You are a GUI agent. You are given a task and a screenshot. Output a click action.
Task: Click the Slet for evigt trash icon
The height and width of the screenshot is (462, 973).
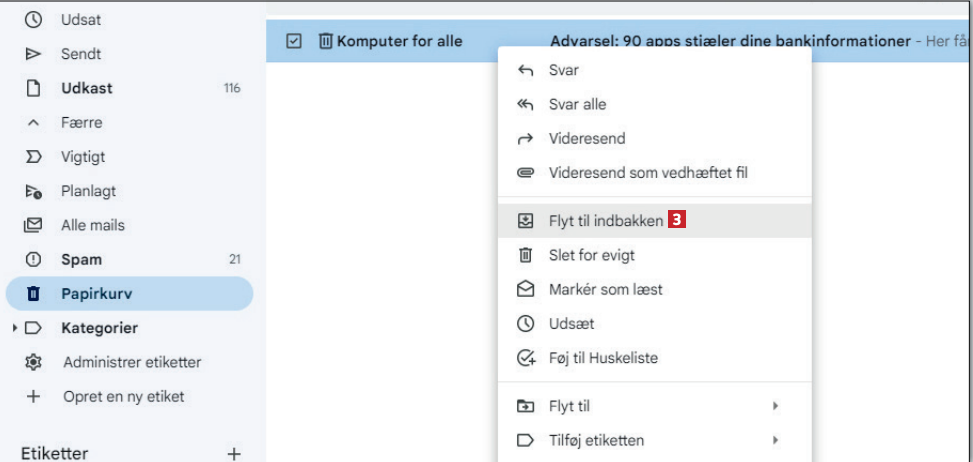pyautogui.click(x=525, y=256)
